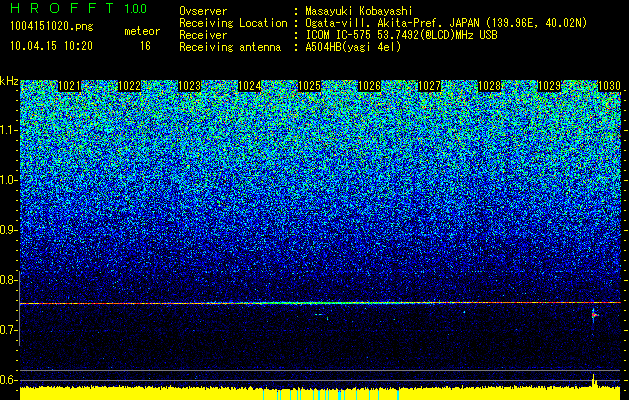Click the meteor echo burst near 1030
The height and width of the screenshot is (400, 629).
click(594, 316)
